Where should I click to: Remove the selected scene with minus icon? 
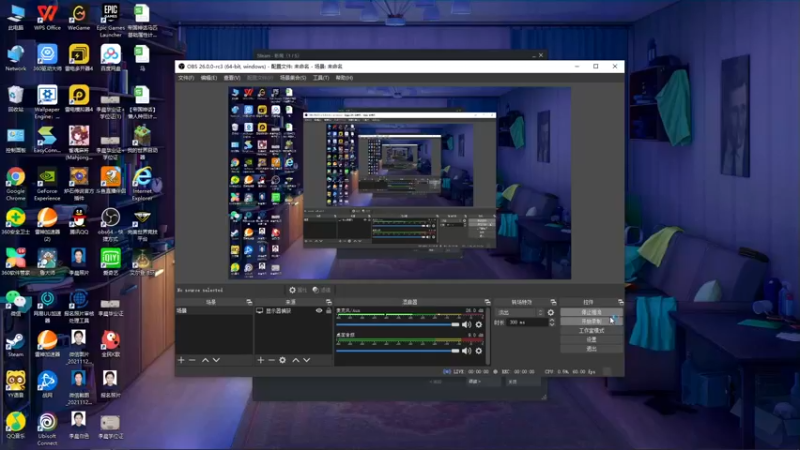coord(192,360)
